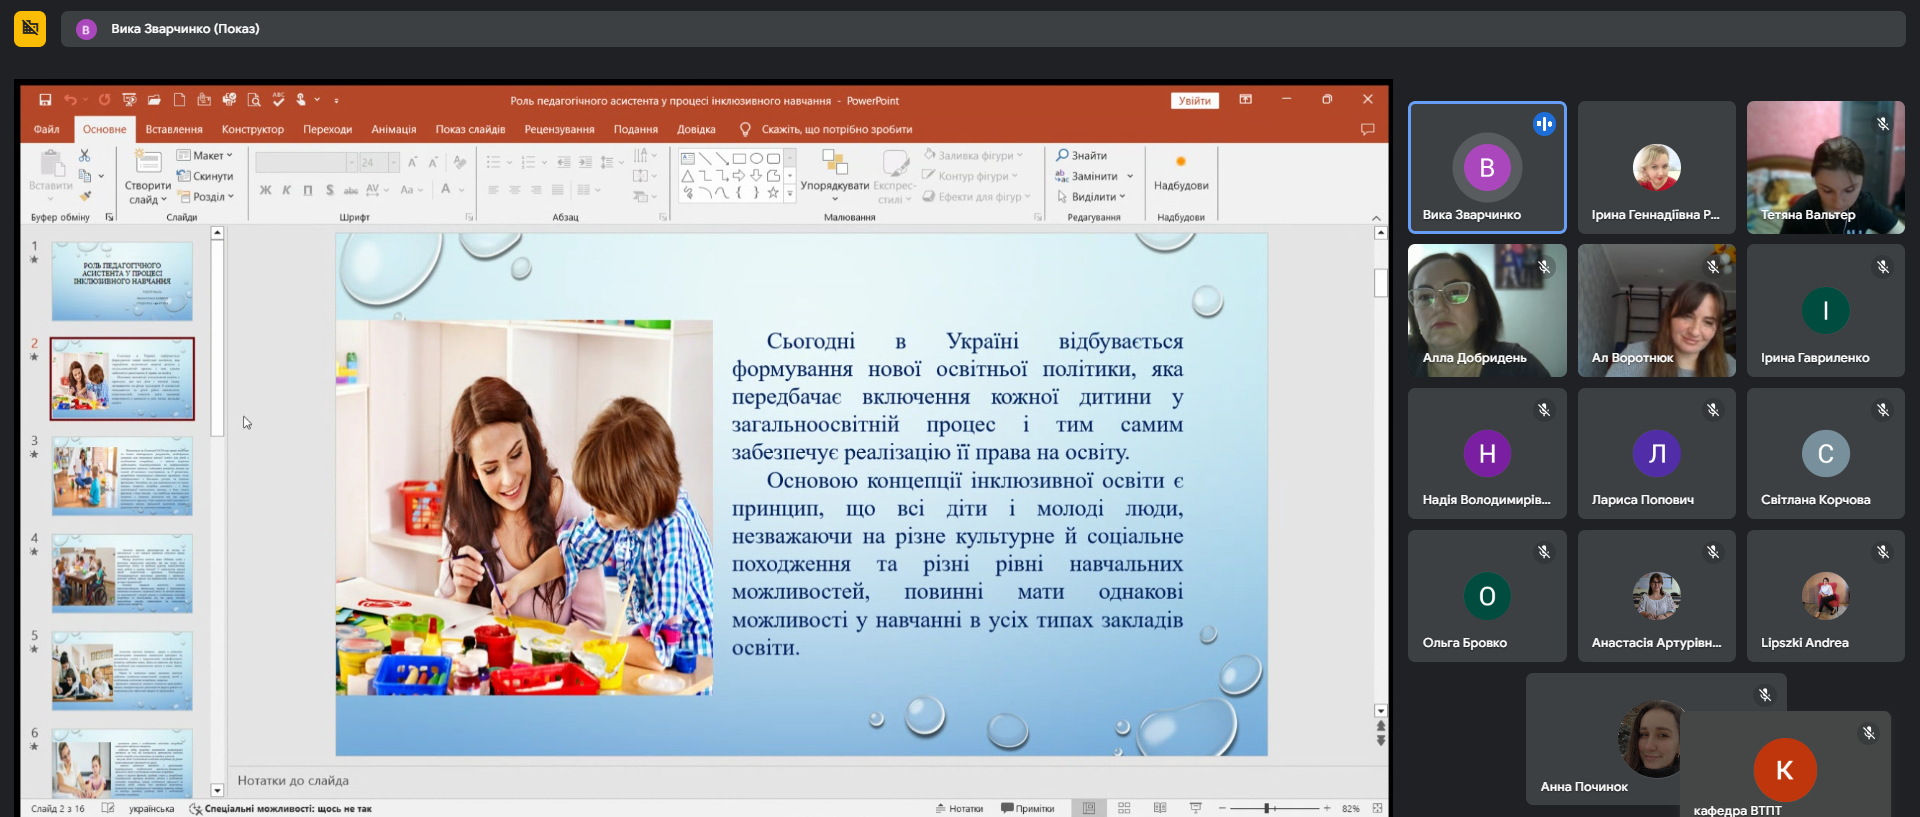Start slideshow from status bar icon
The height and width of the screenshot is (817, 1920).
click(1196, 808)
